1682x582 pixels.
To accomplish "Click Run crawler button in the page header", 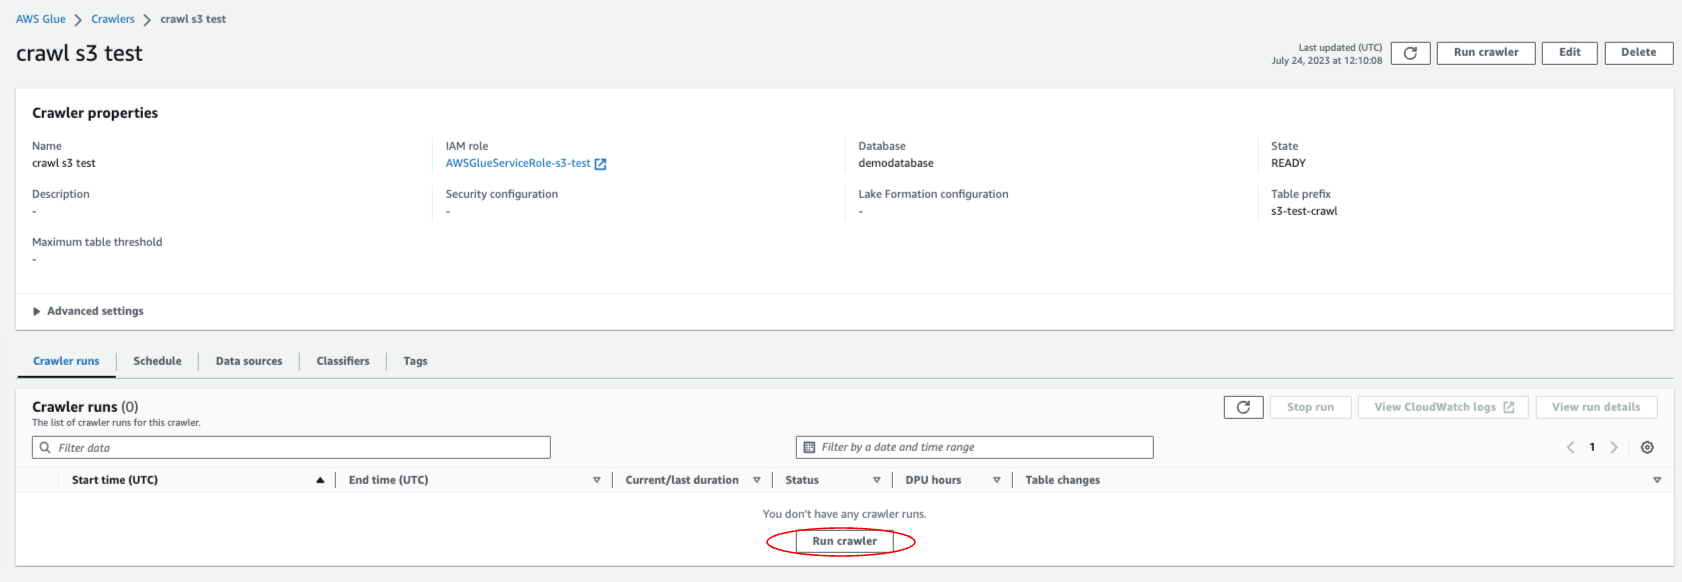I will (1485, 53).
